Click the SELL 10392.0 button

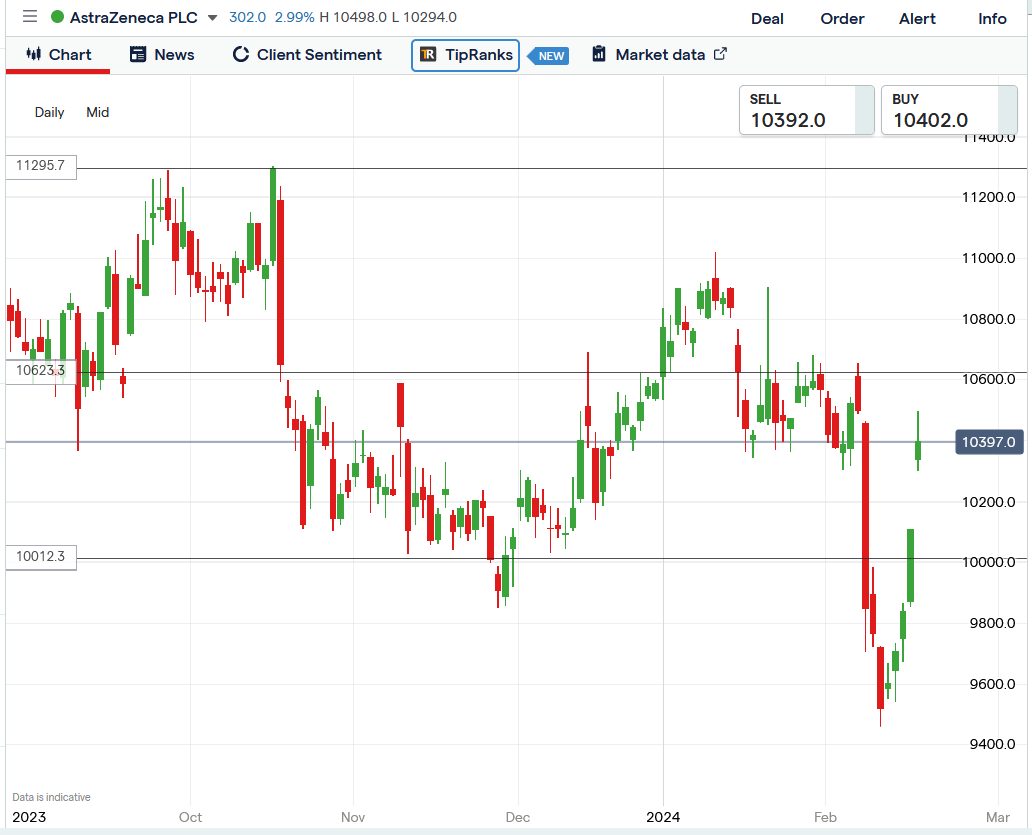[x=806, y=110]
